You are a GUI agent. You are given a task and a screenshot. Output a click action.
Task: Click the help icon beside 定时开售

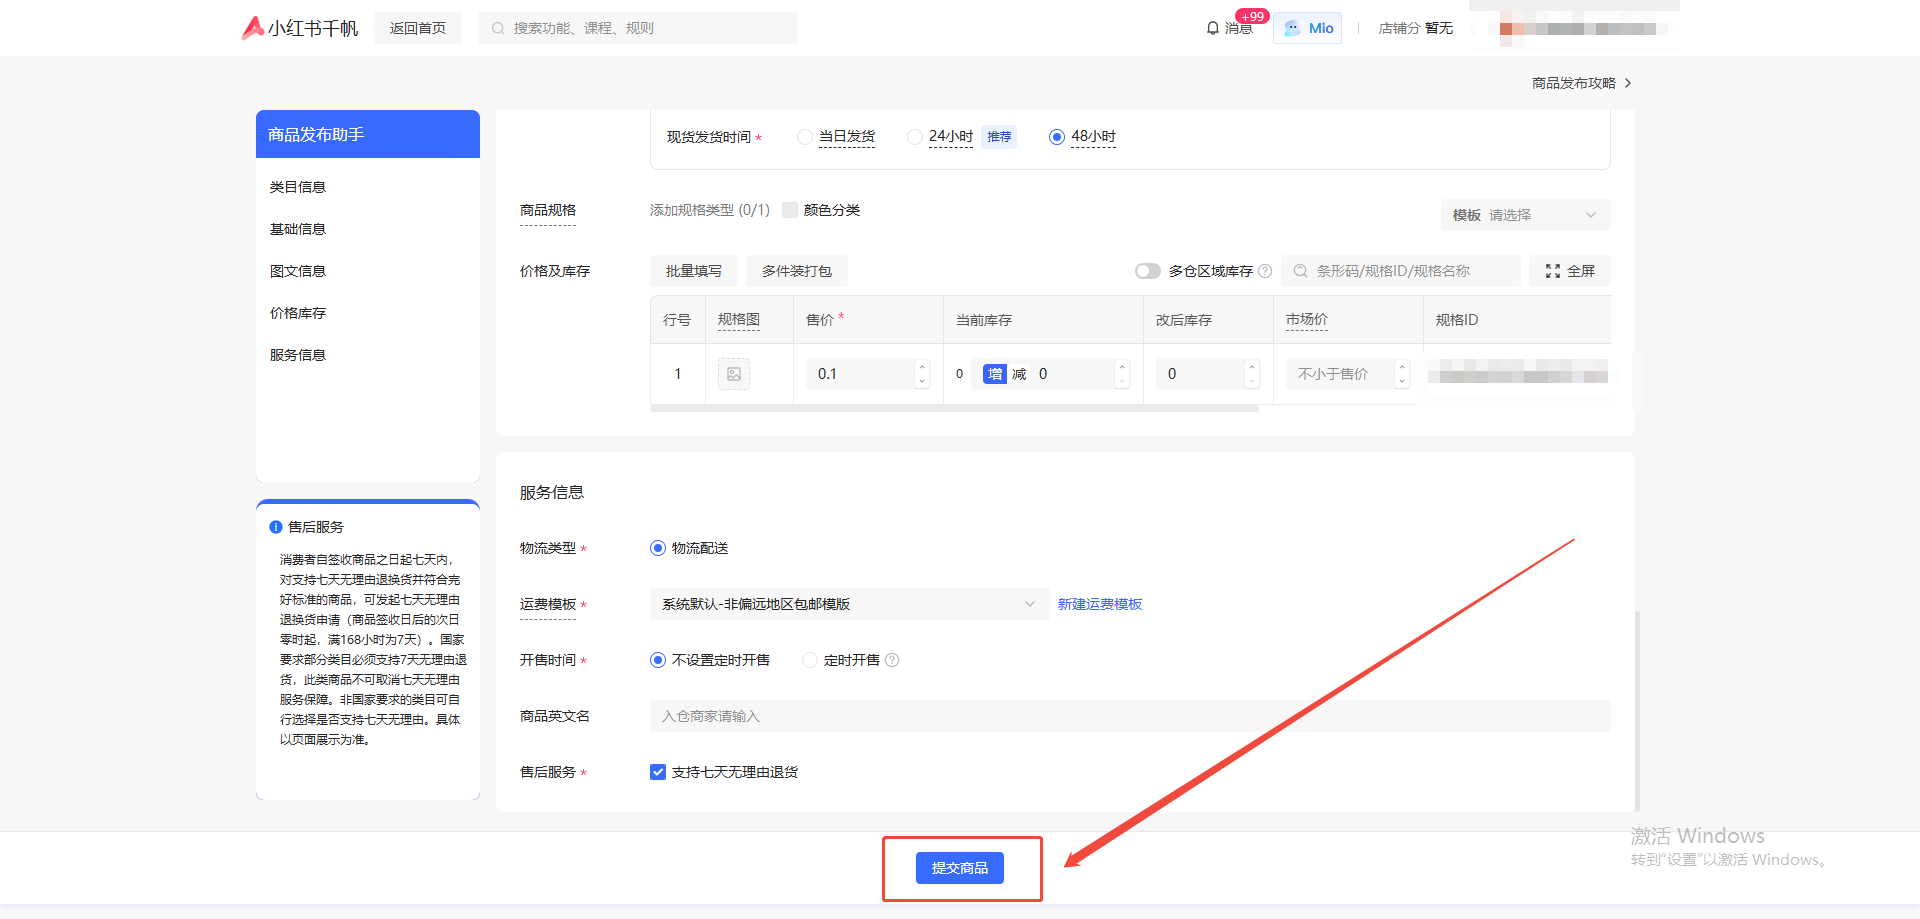[892, 660]
